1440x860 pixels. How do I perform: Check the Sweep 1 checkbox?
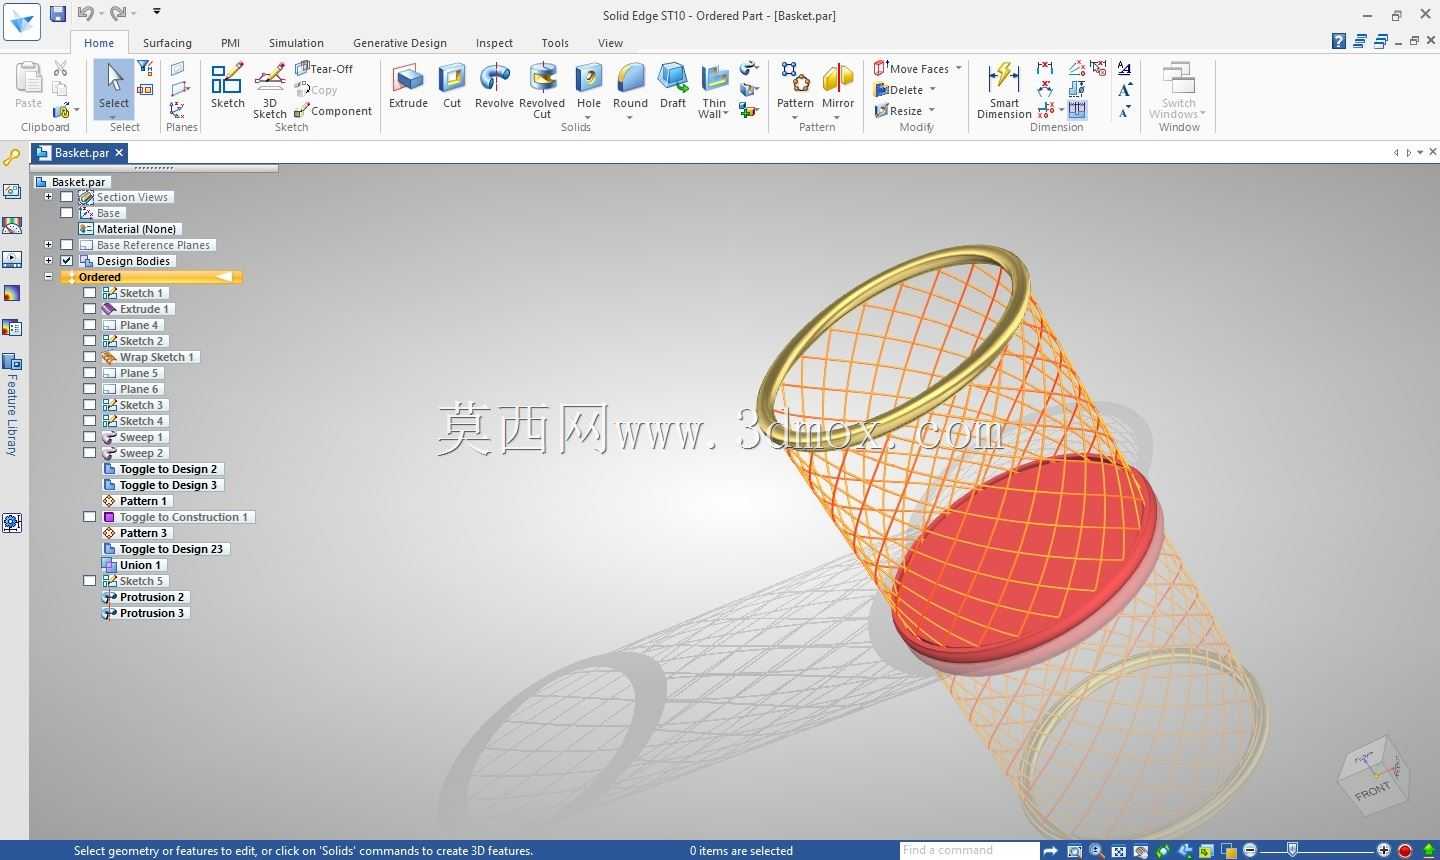90,437
